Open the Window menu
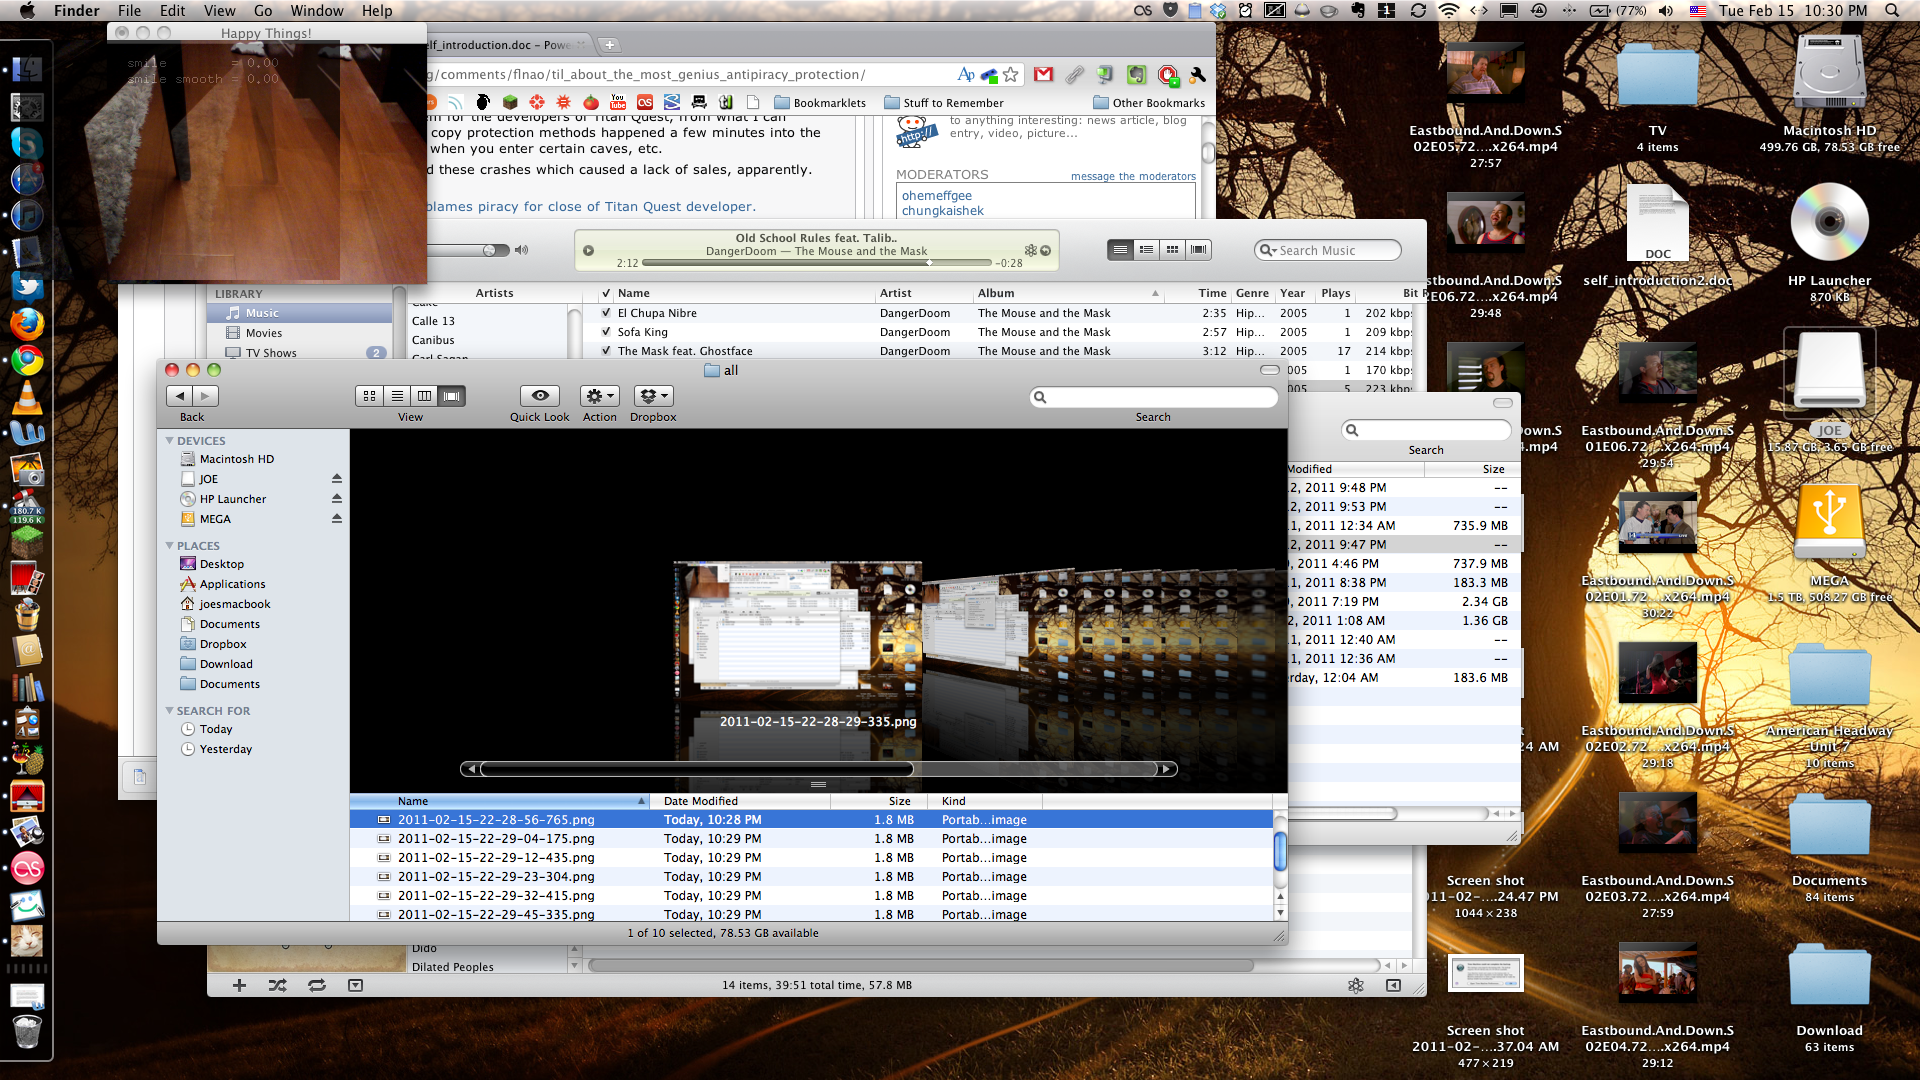Screen dimensions: 1920x1080 click(x=316, y=11)
